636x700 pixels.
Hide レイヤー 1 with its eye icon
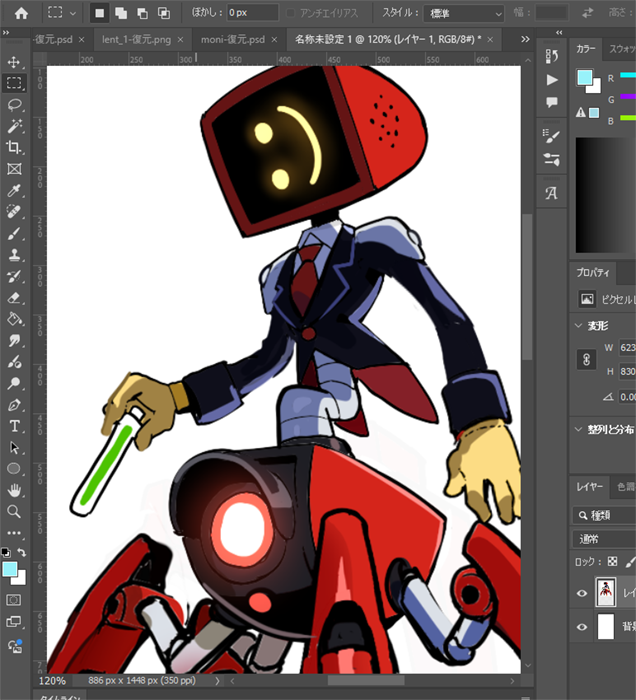pos(582,593)
